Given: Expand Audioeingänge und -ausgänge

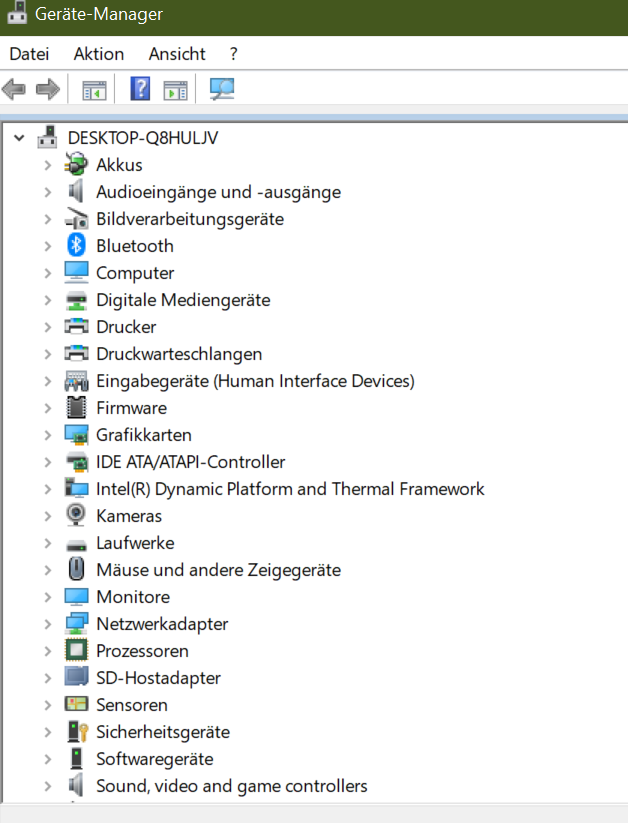Looking at the screenshot, I should coord(47,192).
